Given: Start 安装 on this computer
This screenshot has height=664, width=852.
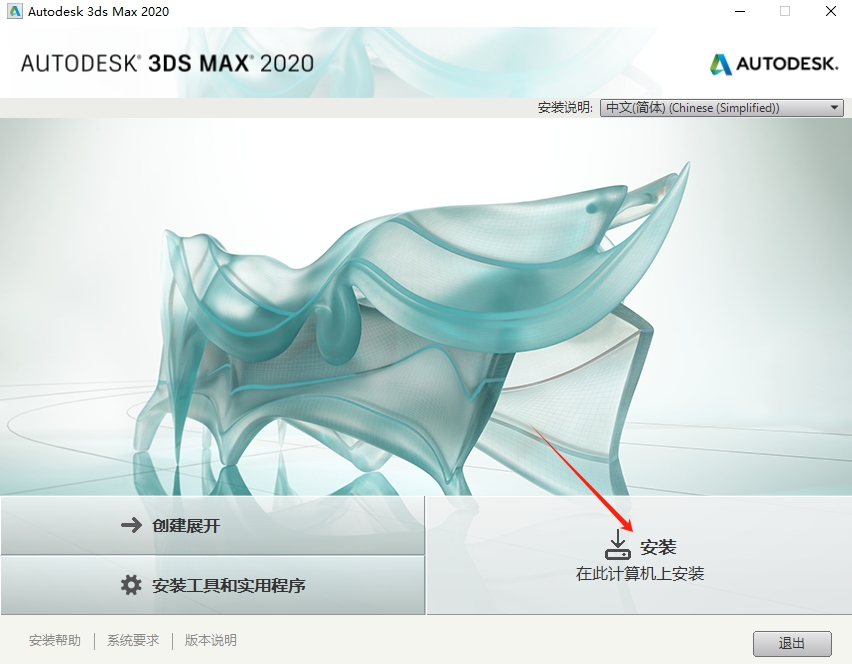Looking at the screenshot, I should [639, 555].
